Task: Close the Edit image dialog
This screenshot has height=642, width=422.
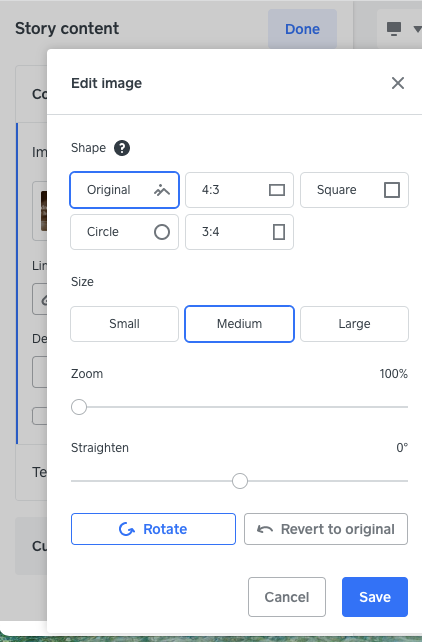Action: 398,83
